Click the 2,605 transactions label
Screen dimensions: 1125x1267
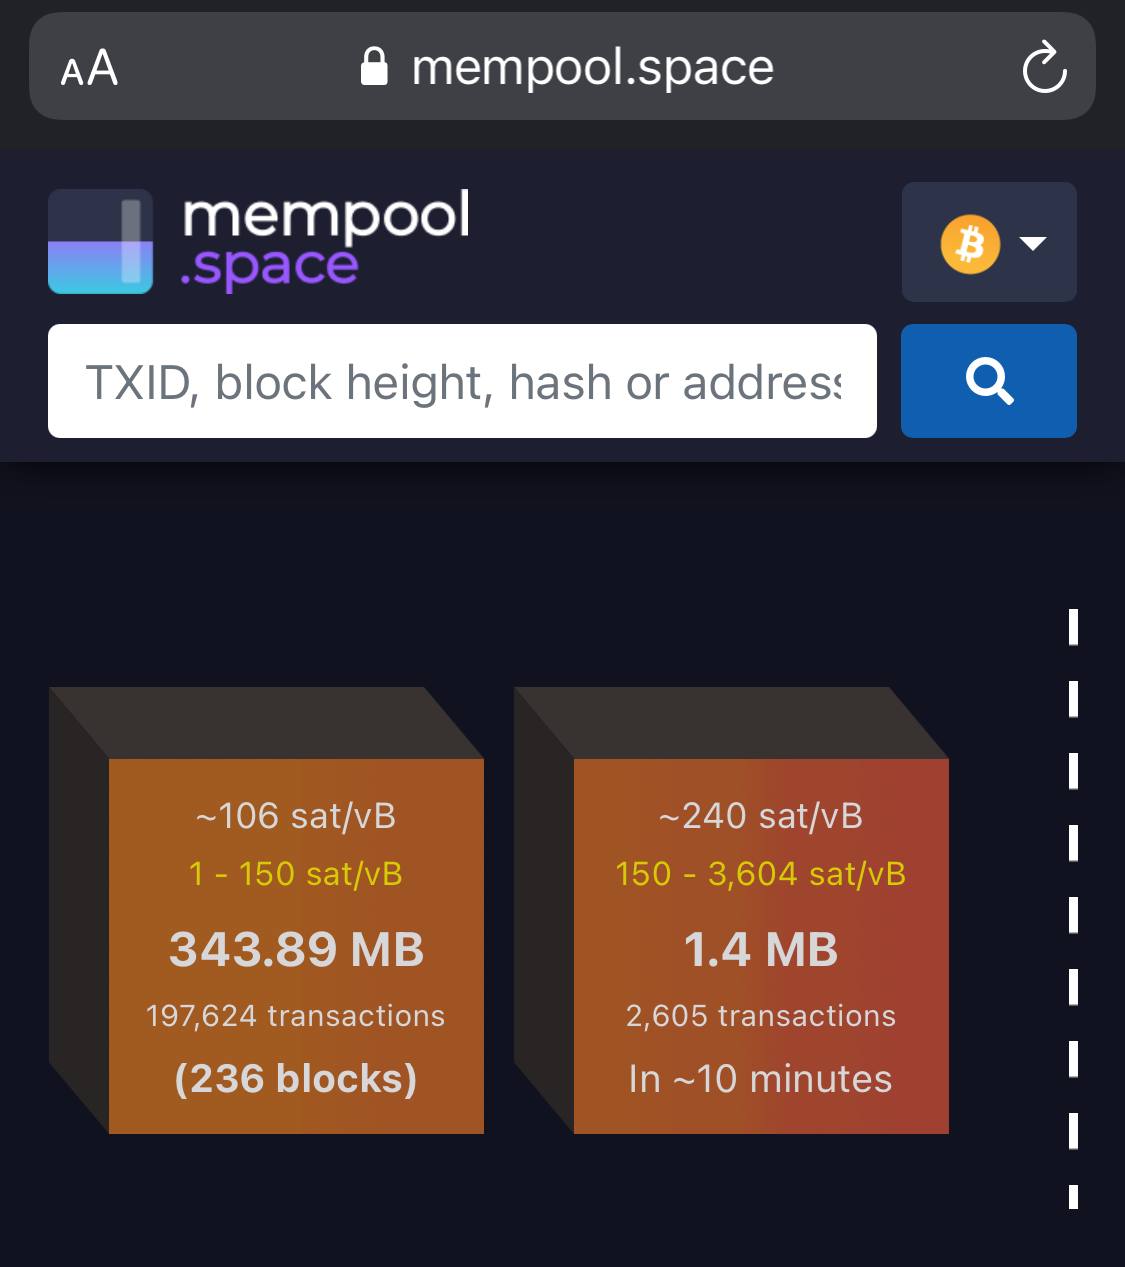click(761, 1016)
